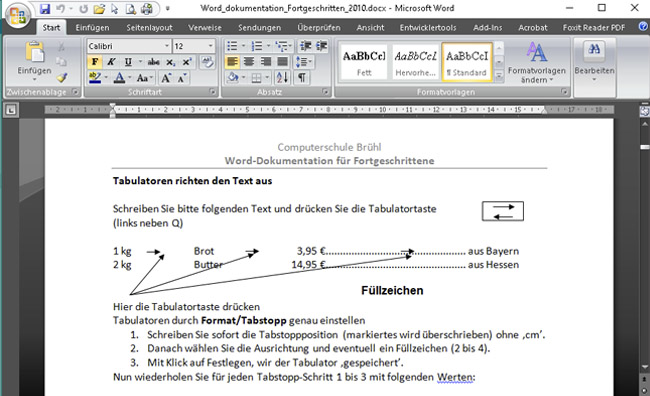Decrease font size with the small A
Screen dimensions: 650x396
182,78
